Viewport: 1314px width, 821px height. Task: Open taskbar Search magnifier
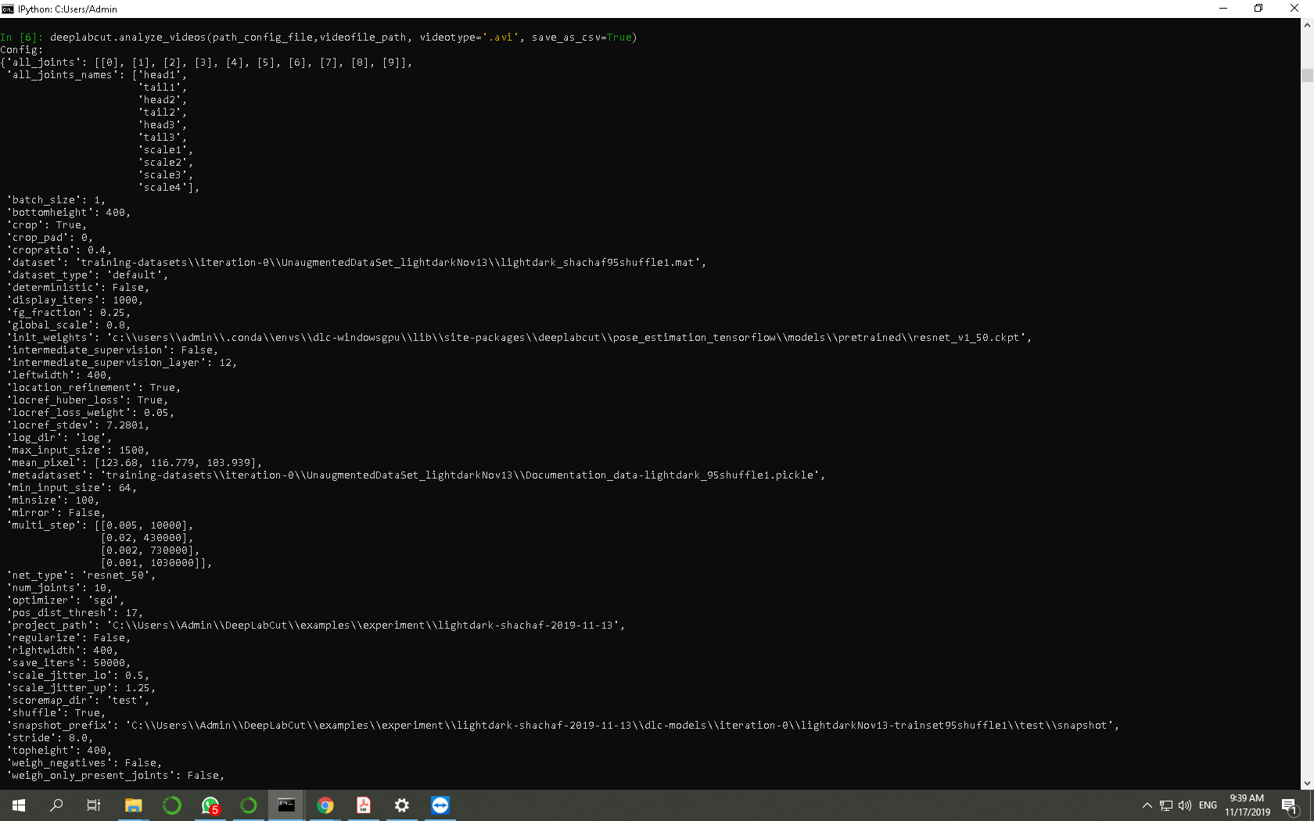[56, 805]
